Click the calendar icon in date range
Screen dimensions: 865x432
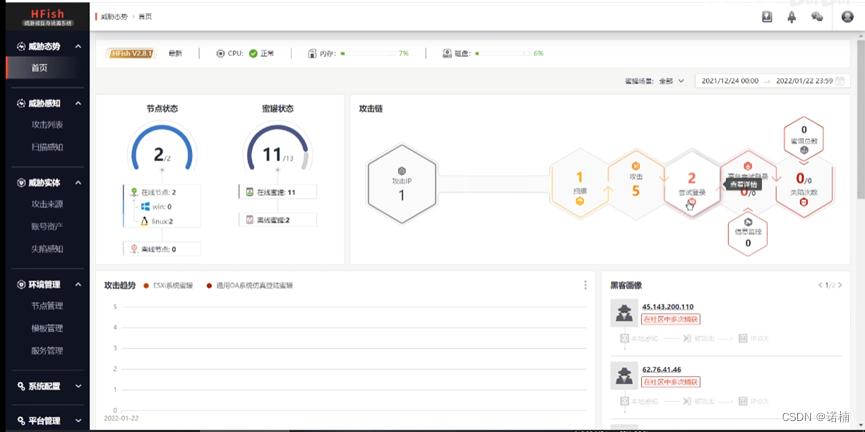click(840, 81)
